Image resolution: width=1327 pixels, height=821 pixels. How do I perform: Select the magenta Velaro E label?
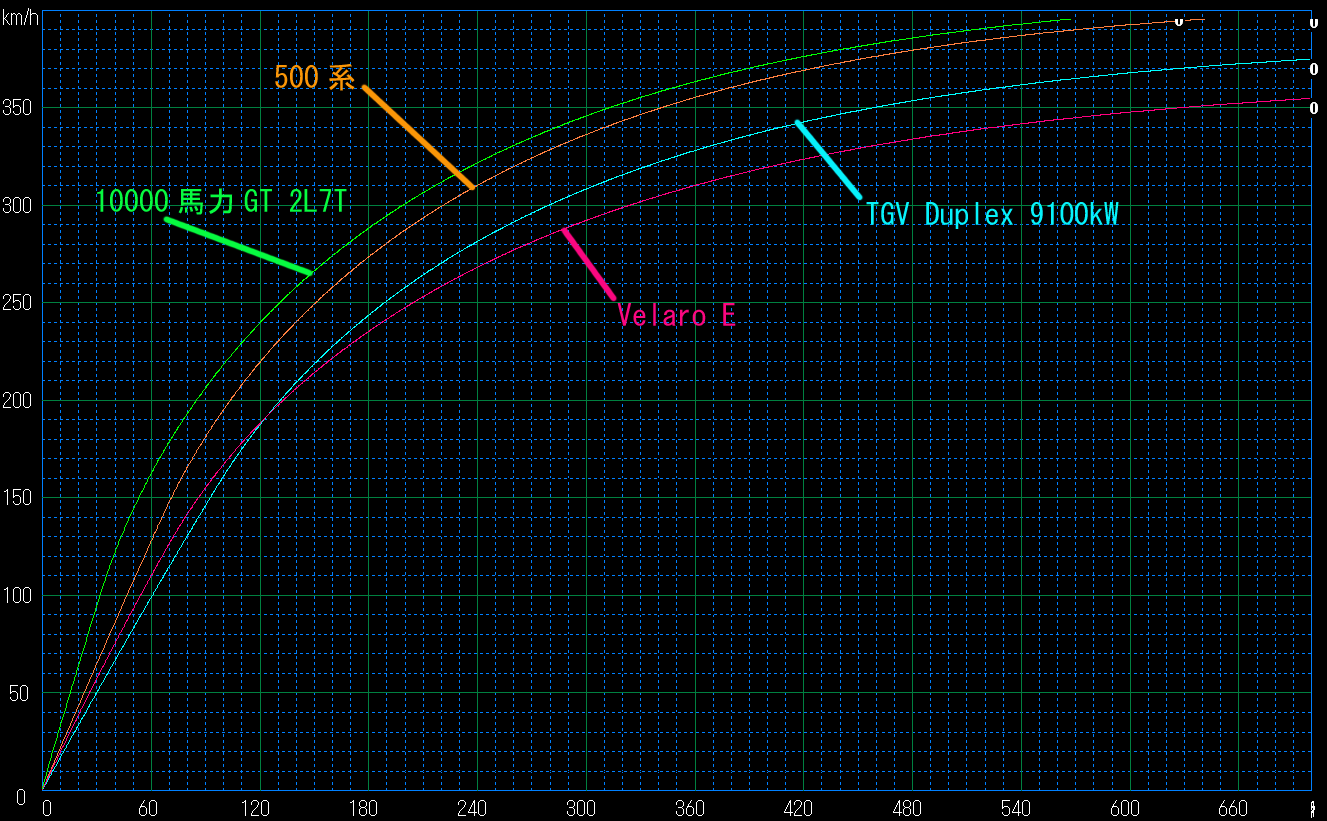pos(677,316)
